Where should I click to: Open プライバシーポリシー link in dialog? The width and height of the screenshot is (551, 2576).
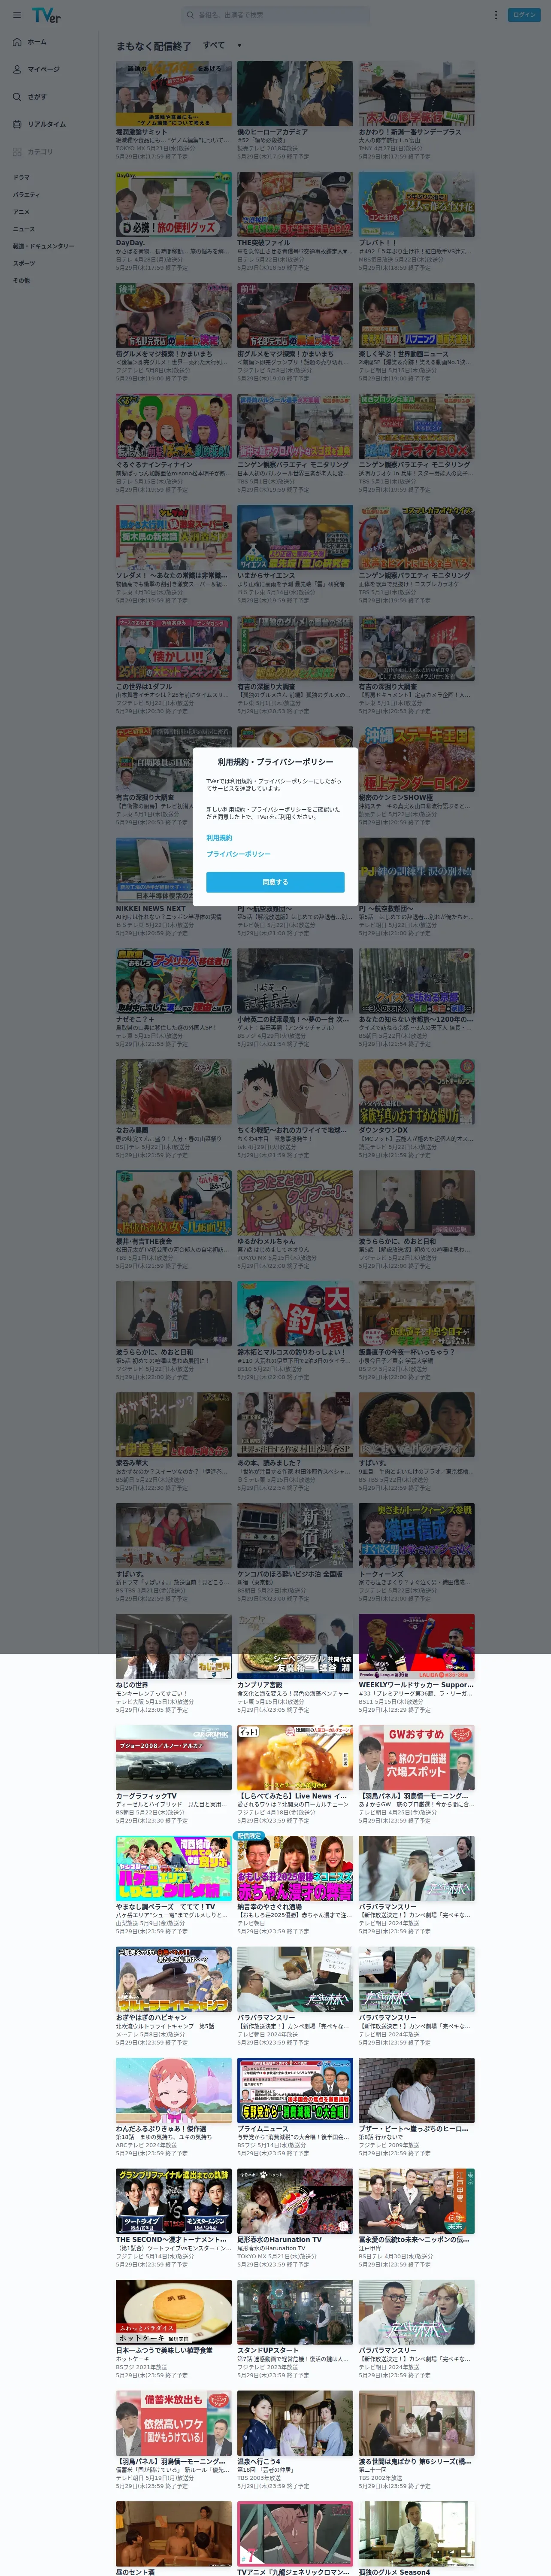[238, 854]
